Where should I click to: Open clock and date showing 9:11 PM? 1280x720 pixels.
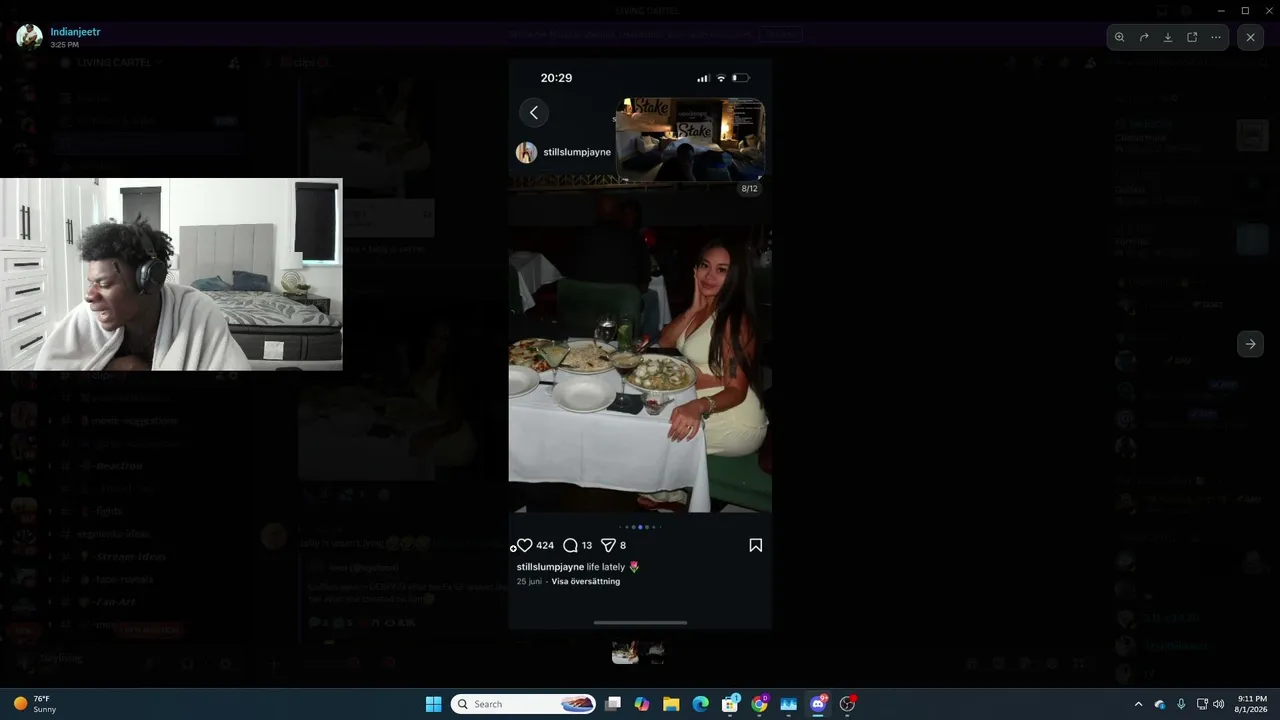(1253, 704)
